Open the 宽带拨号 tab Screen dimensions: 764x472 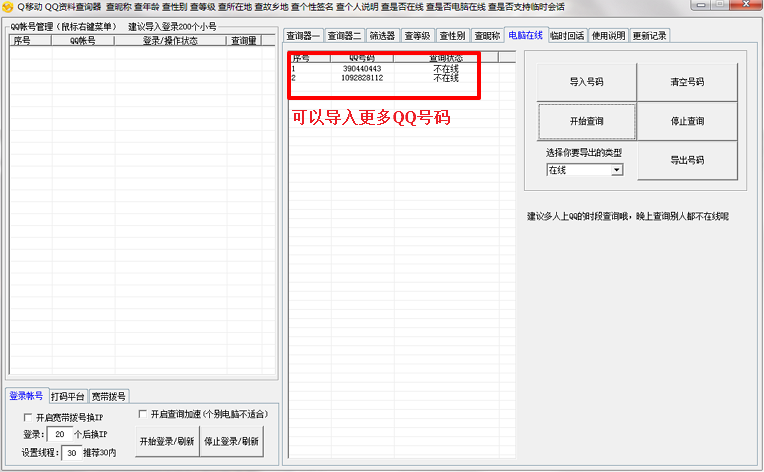coord(109,396)
